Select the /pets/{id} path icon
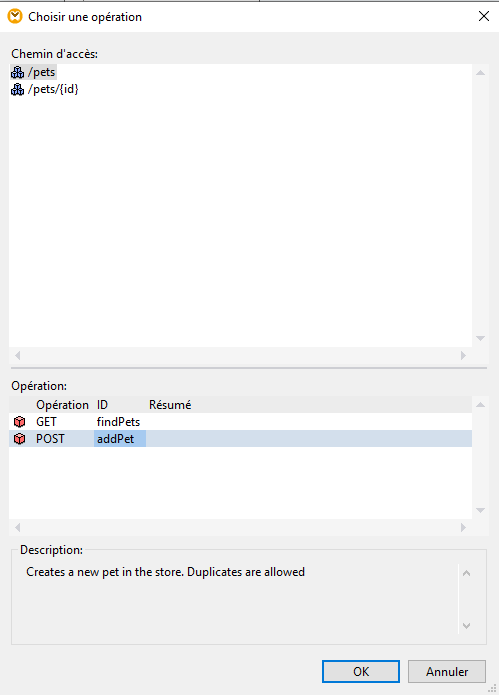This screenshot has height=695, width=499. [x=18, y=90]
